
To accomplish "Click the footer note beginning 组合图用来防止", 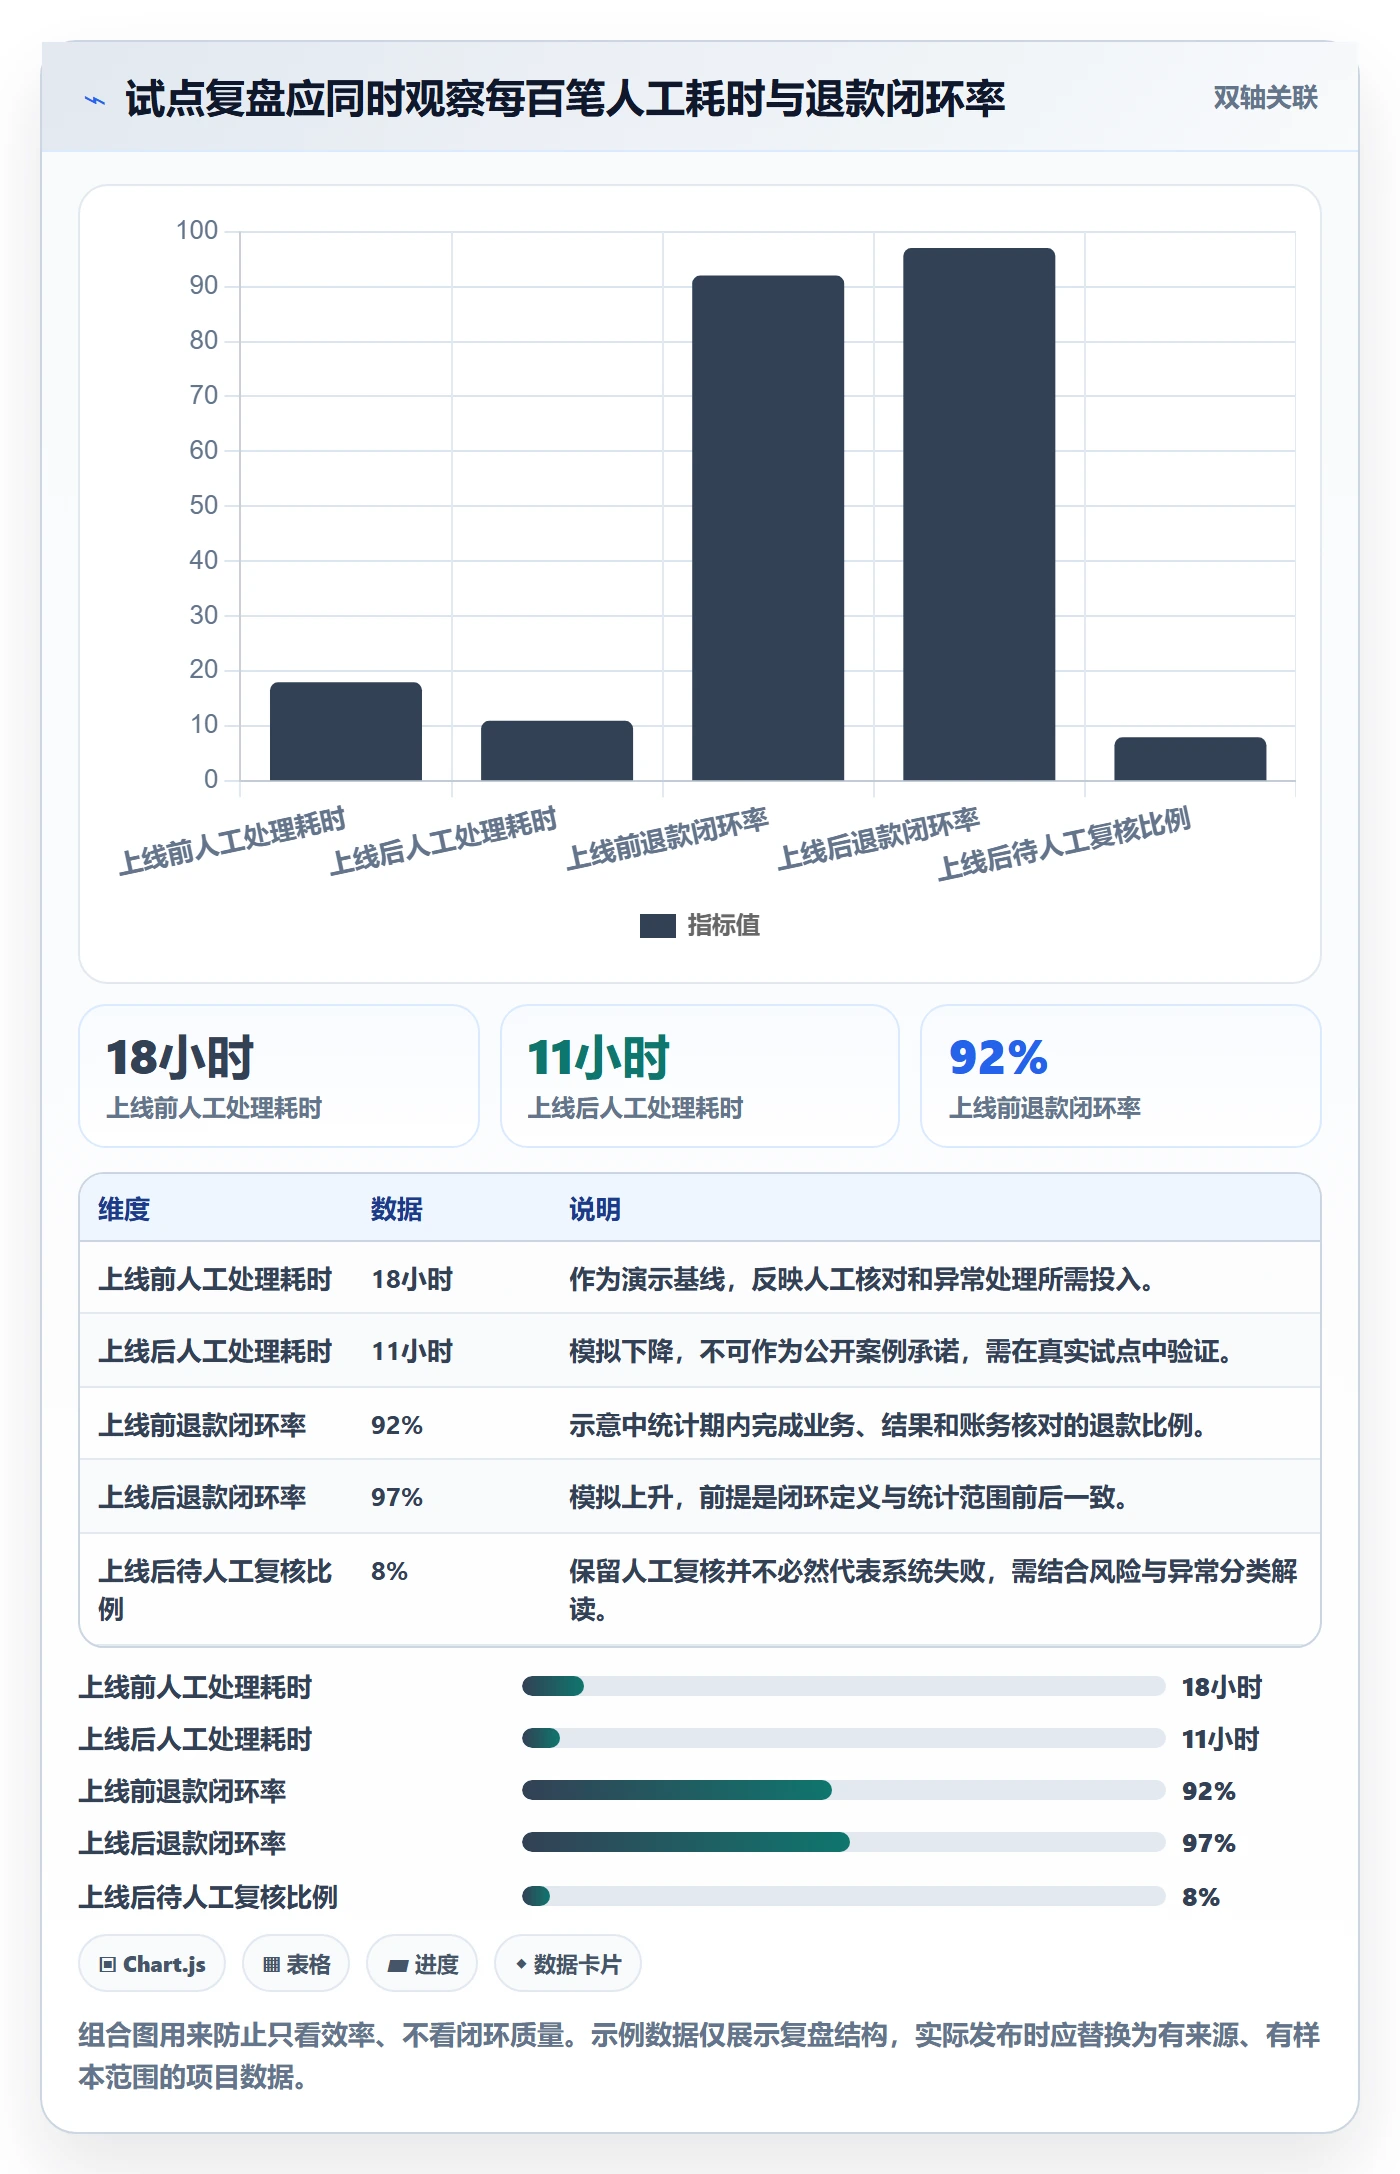I will (699, 2056).
